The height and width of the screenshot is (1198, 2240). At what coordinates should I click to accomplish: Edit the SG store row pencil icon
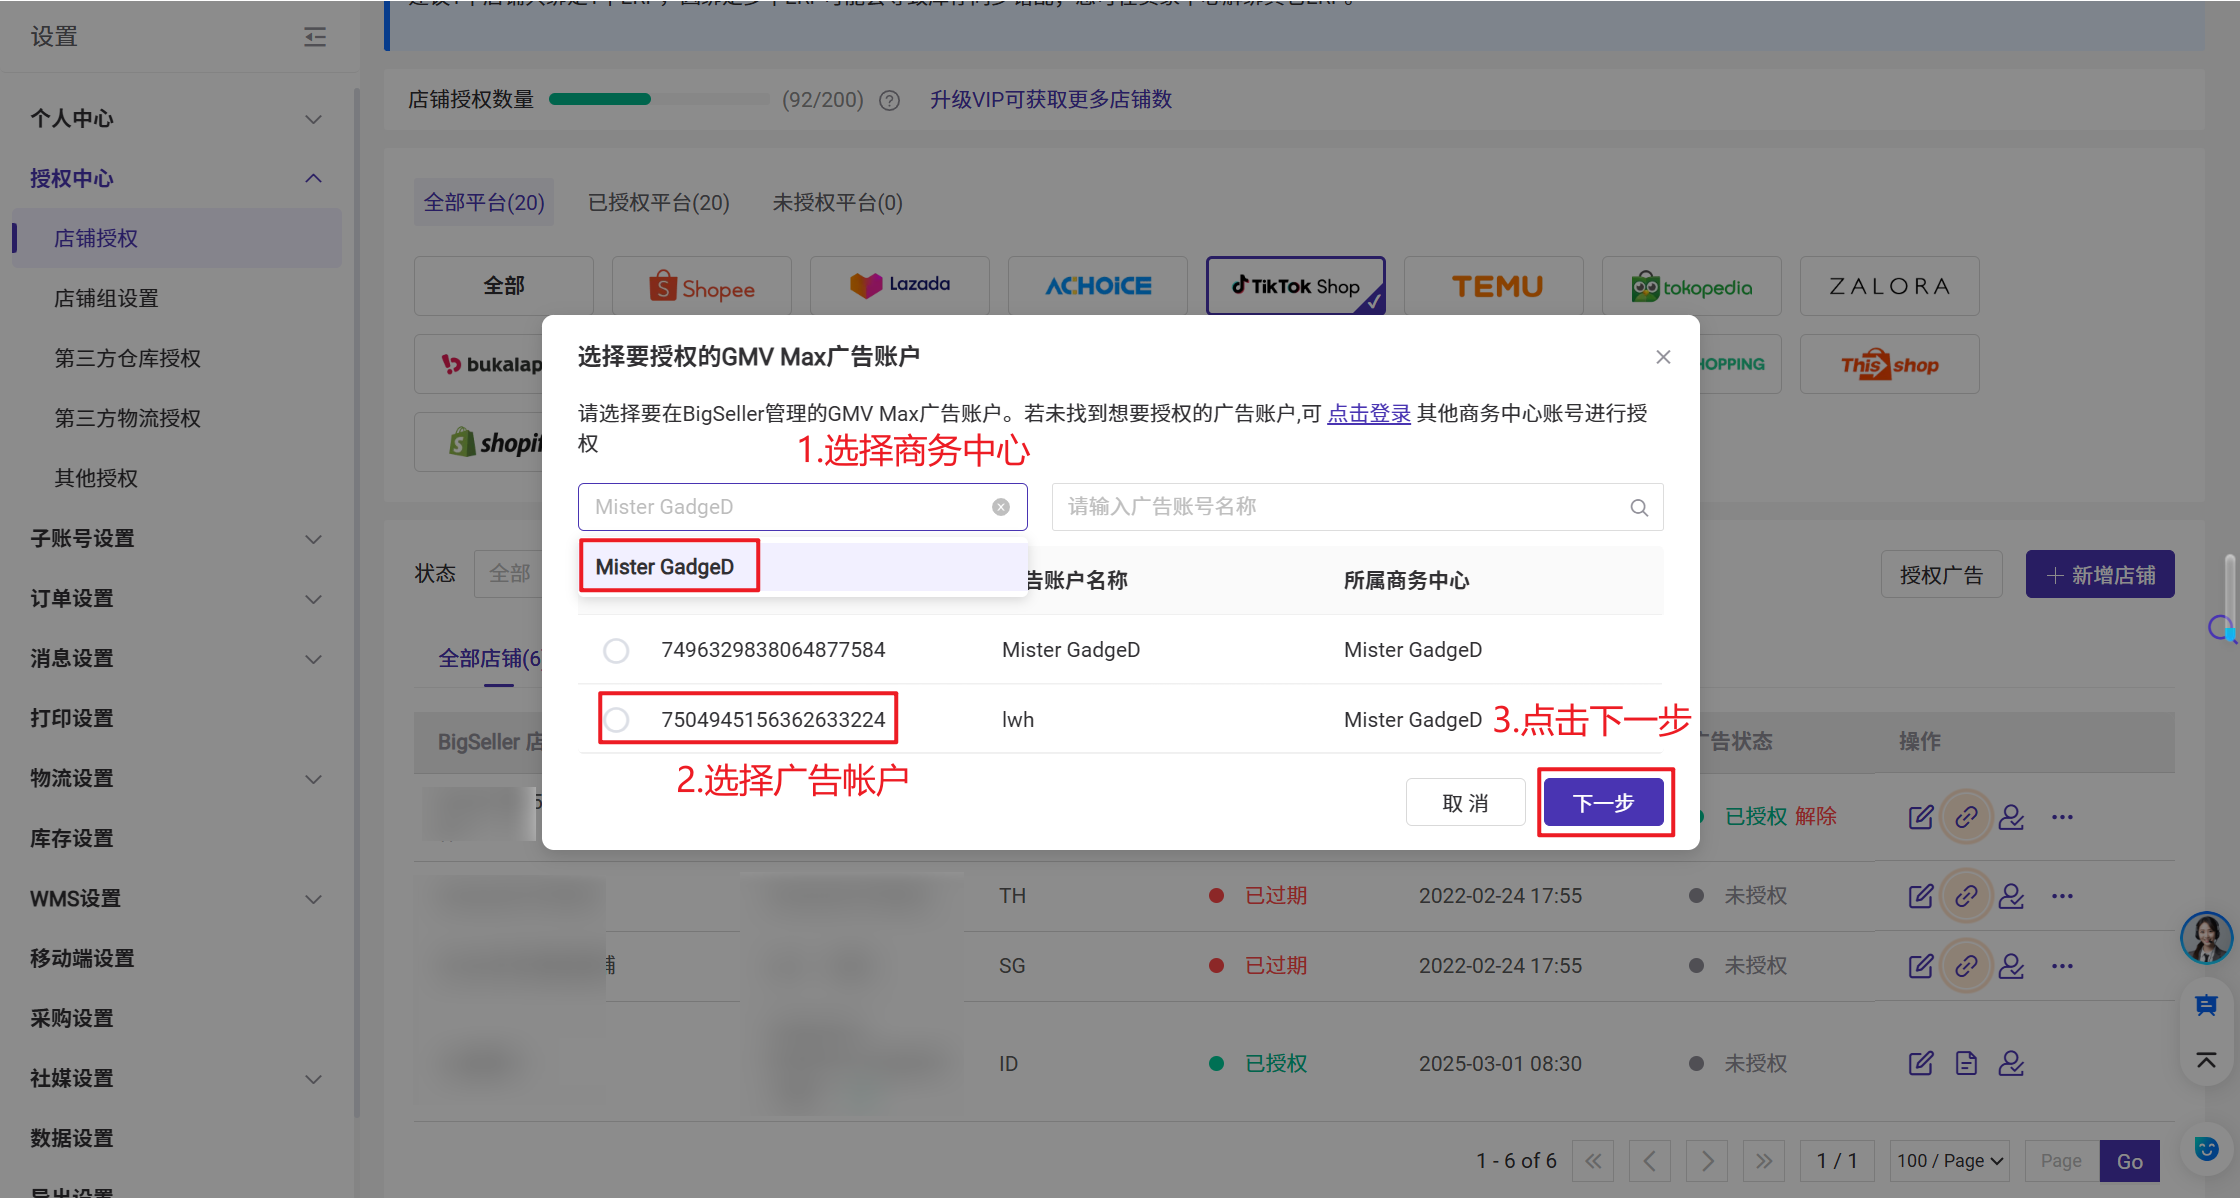coord(1921,966)
